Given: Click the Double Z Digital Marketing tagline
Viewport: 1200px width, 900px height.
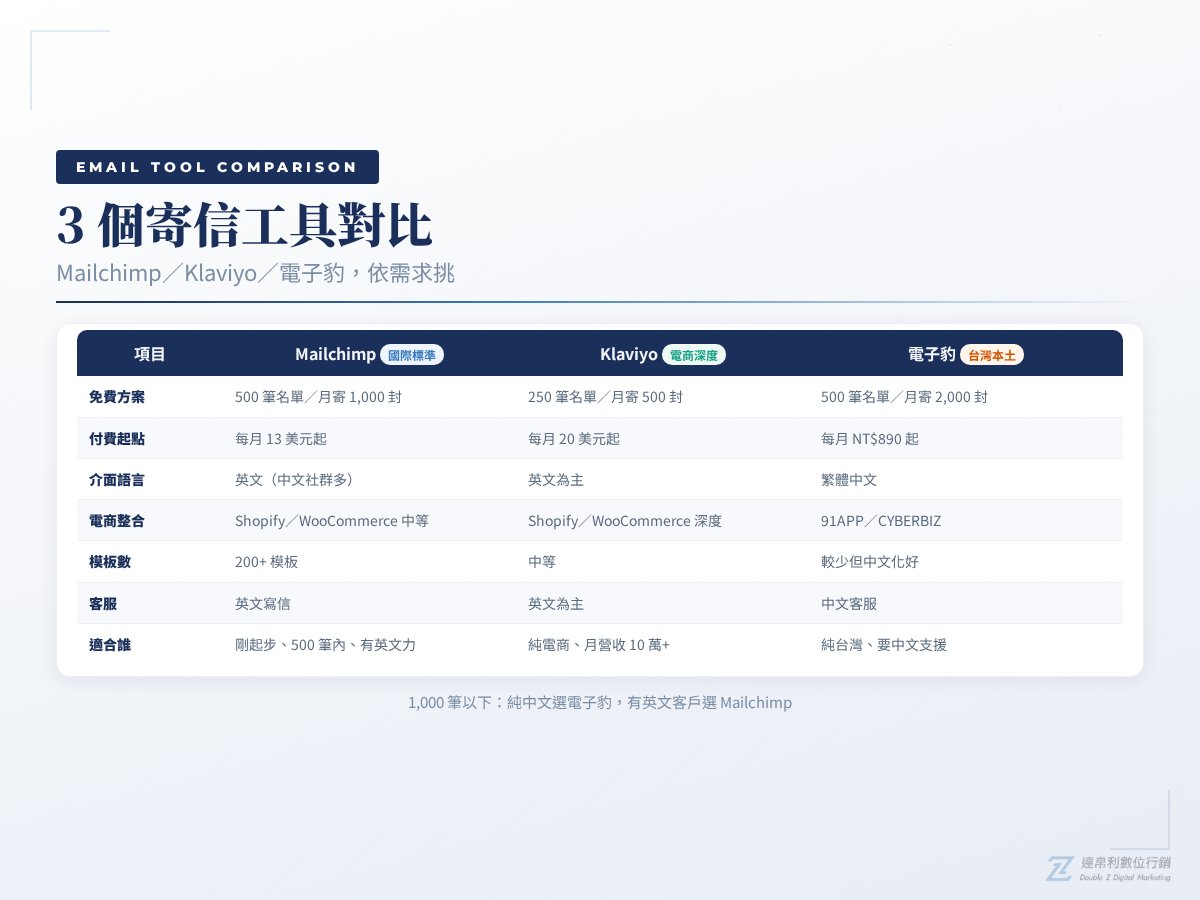Looking at the screenshot, I should tap(1125, 877).
